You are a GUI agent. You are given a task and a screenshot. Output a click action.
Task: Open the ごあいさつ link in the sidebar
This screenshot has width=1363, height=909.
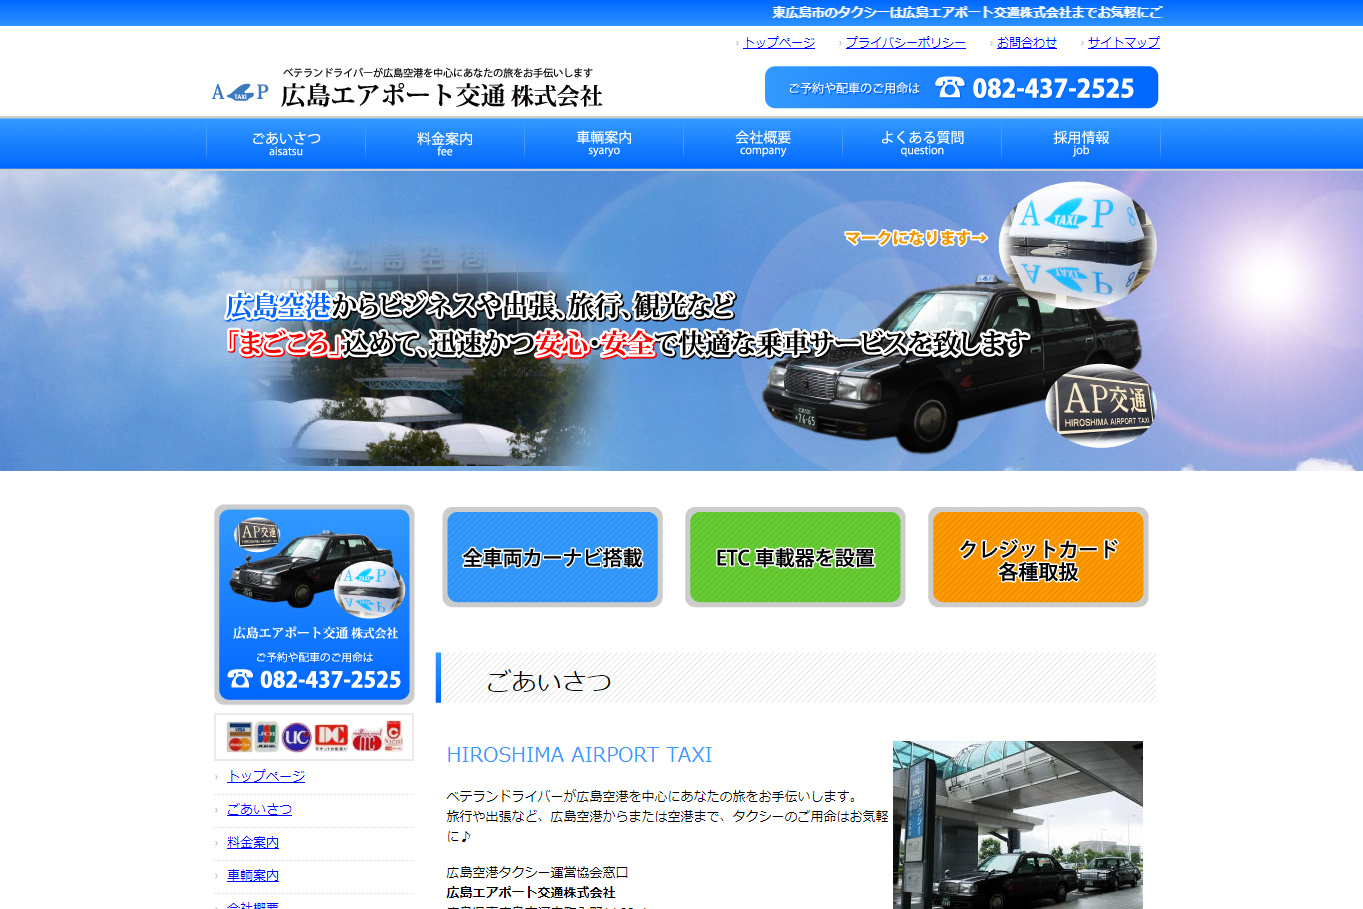259,809
